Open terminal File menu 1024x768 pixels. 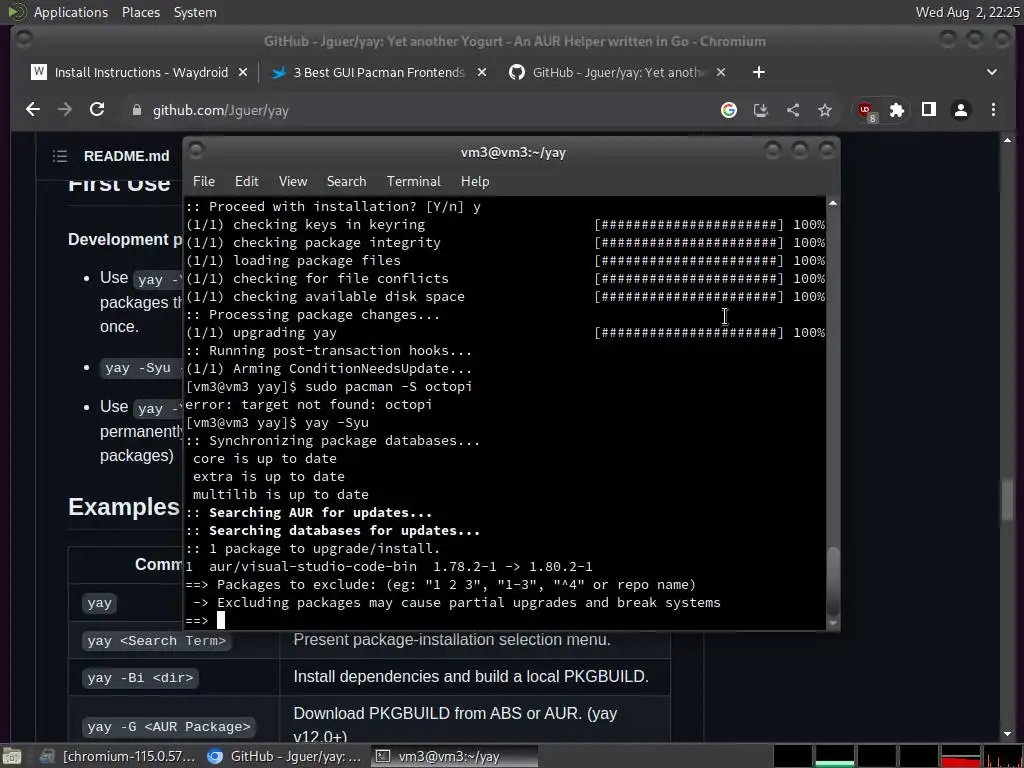pyautogui.click(x=204, y=182)
